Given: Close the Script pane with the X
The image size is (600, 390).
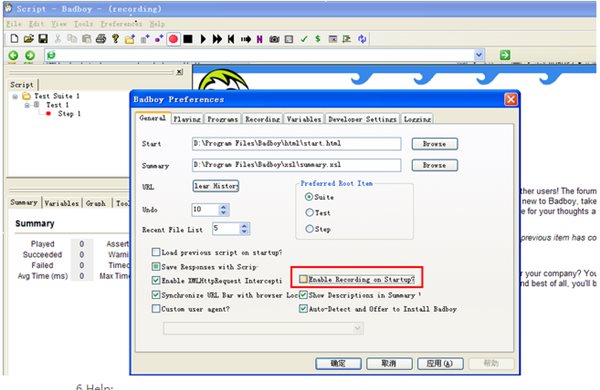Looking at the screenshot, I should 179,72.
